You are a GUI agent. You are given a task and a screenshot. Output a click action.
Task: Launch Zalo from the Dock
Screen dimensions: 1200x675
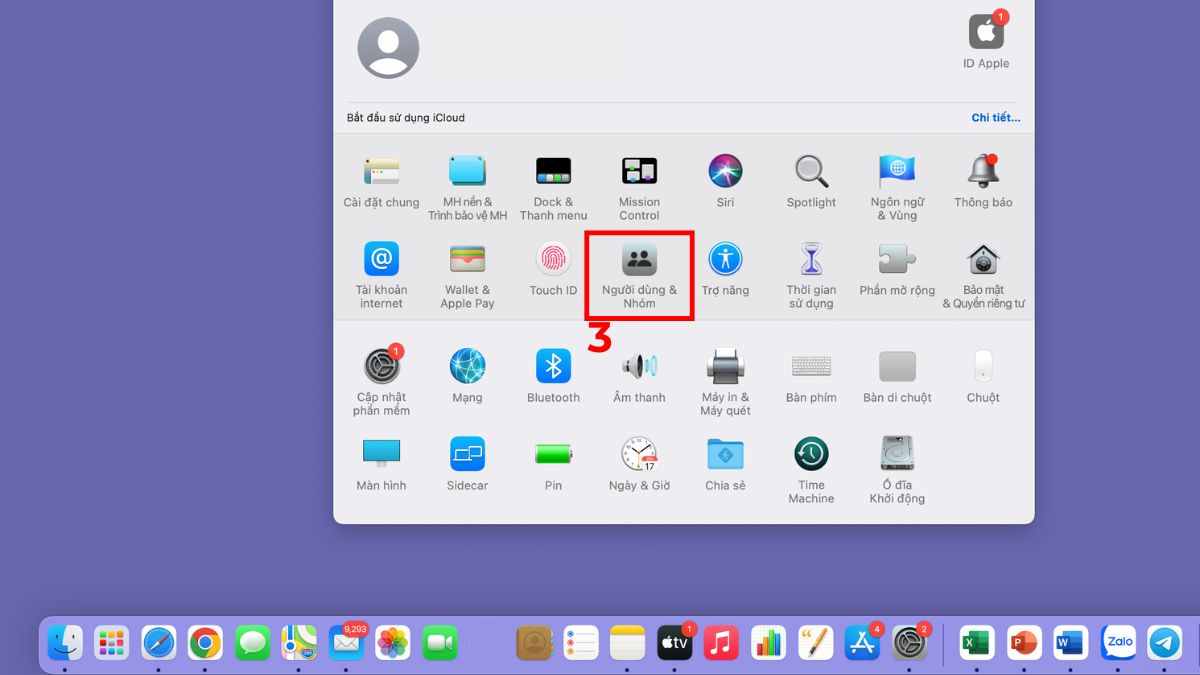pyautogui.click(x=1119, y=643)
